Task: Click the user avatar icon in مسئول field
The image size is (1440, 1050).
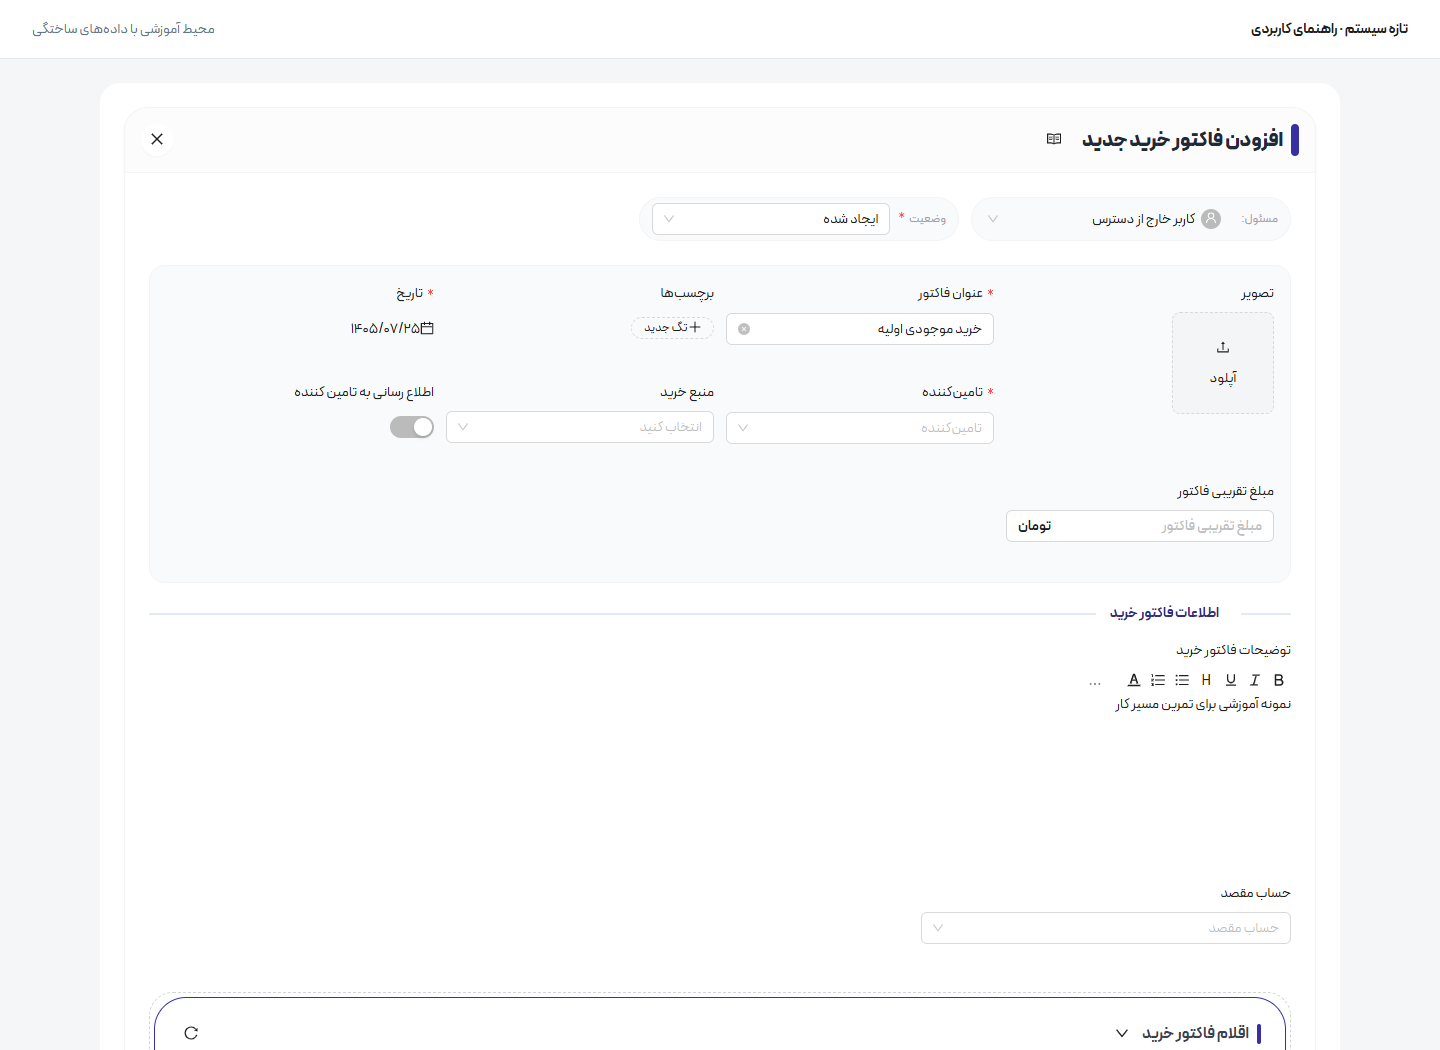Action: point(1211,219)
